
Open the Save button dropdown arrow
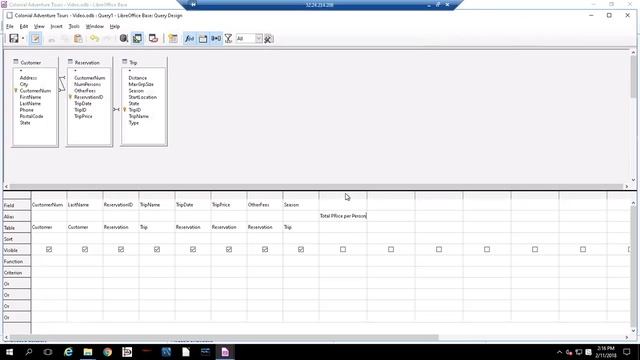23,38
